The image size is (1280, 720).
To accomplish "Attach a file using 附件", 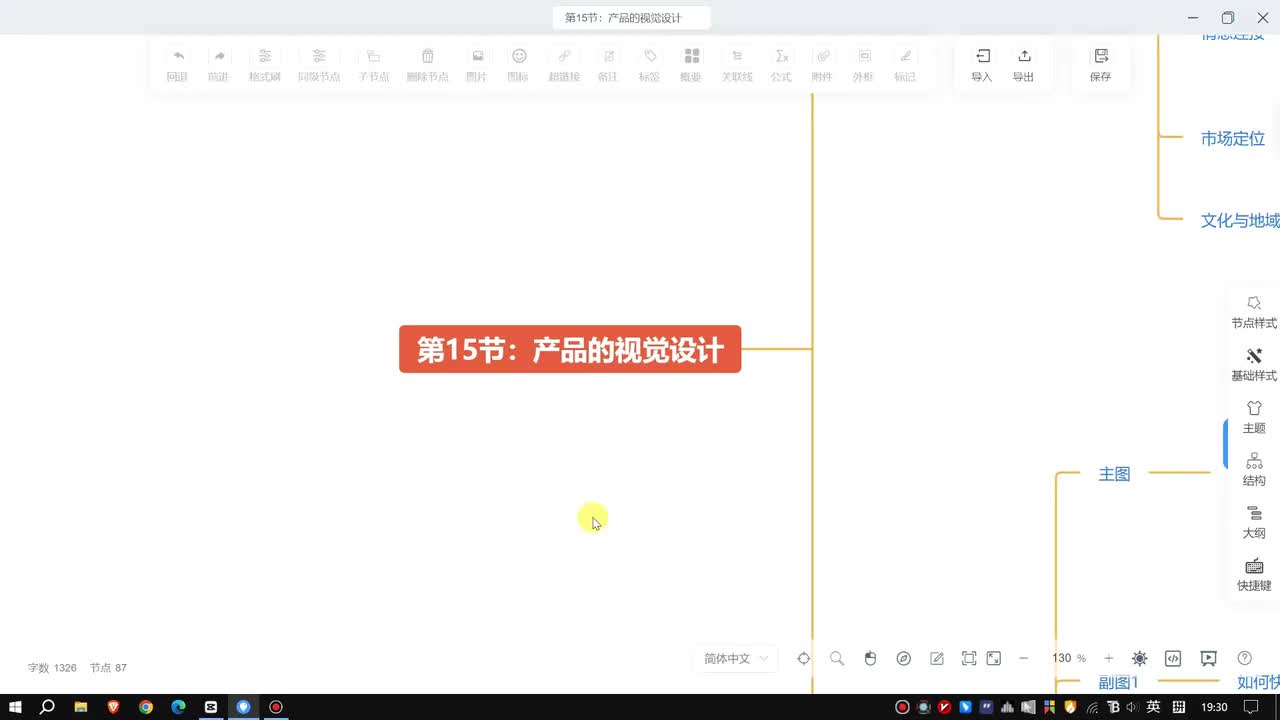I will click(822, 65).
